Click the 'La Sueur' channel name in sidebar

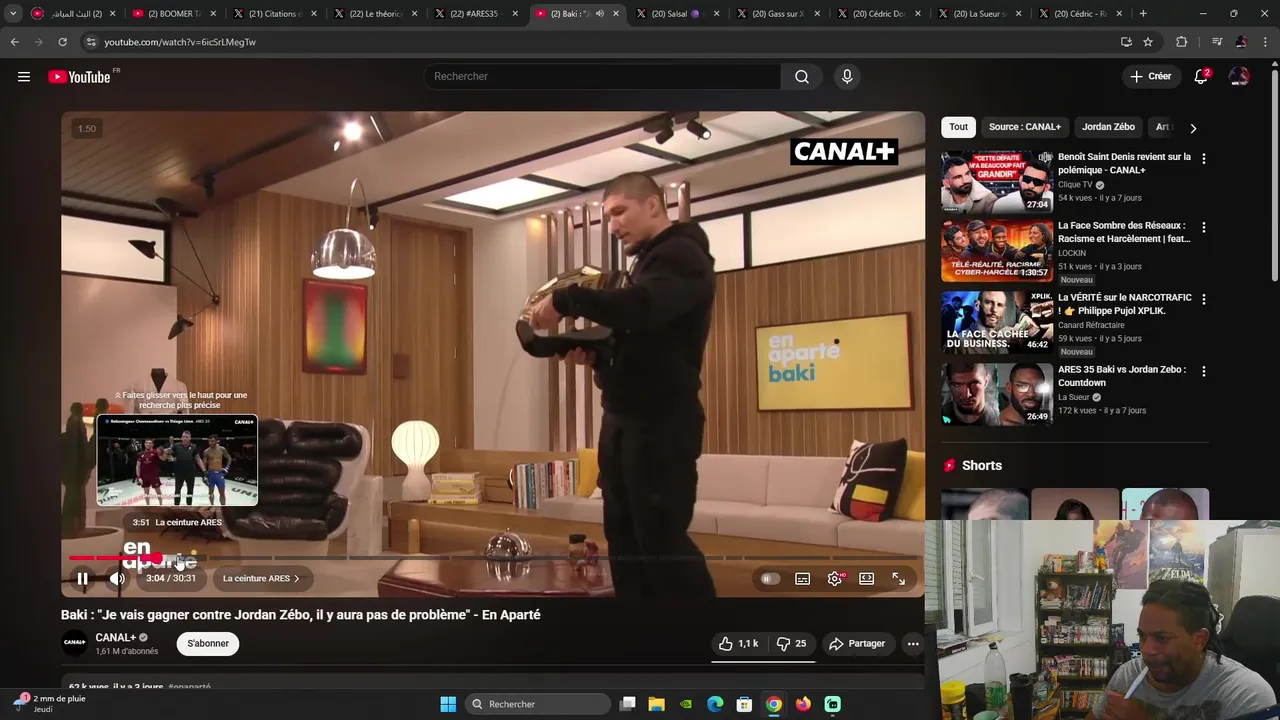pos(1073,397)
